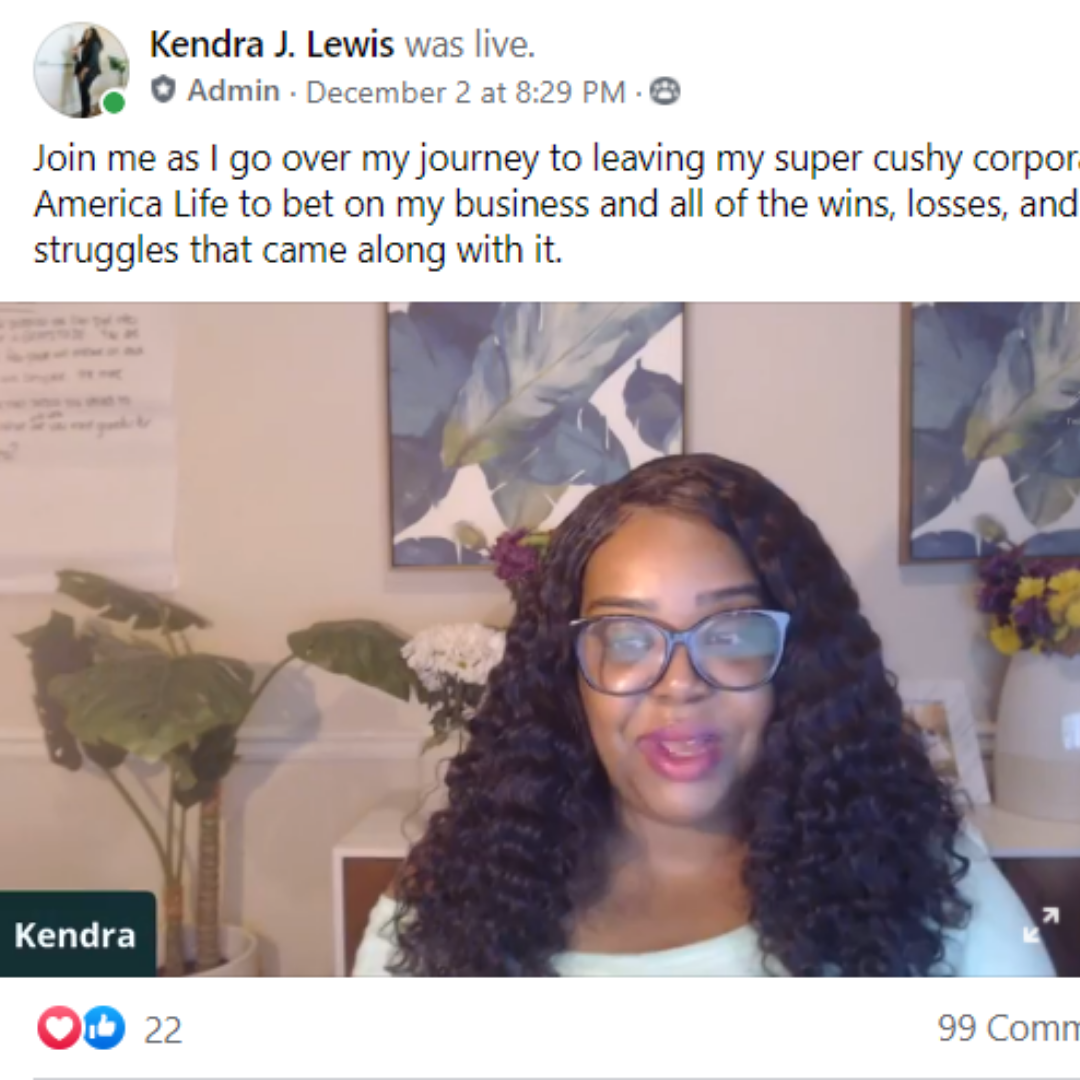Click the Kendra J. Lewis name link
This screenshot has height=1080, width=1080.
272,45
